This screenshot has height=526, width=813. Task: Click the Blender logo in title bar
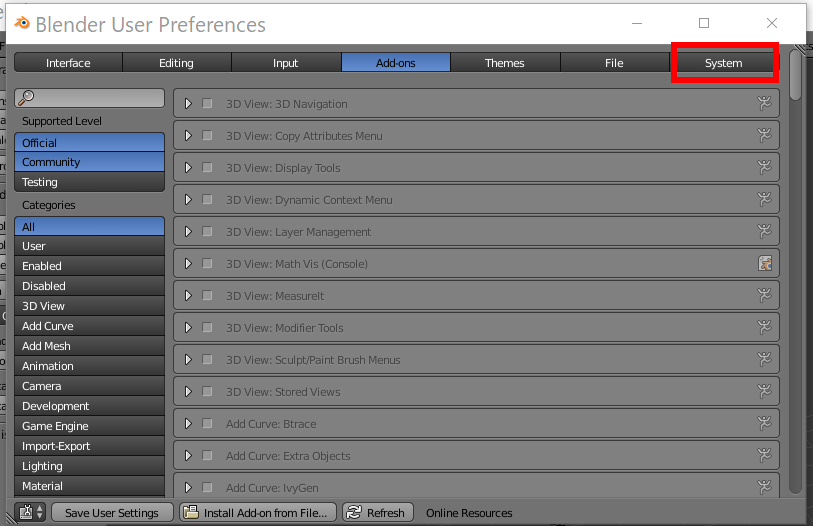22,23
